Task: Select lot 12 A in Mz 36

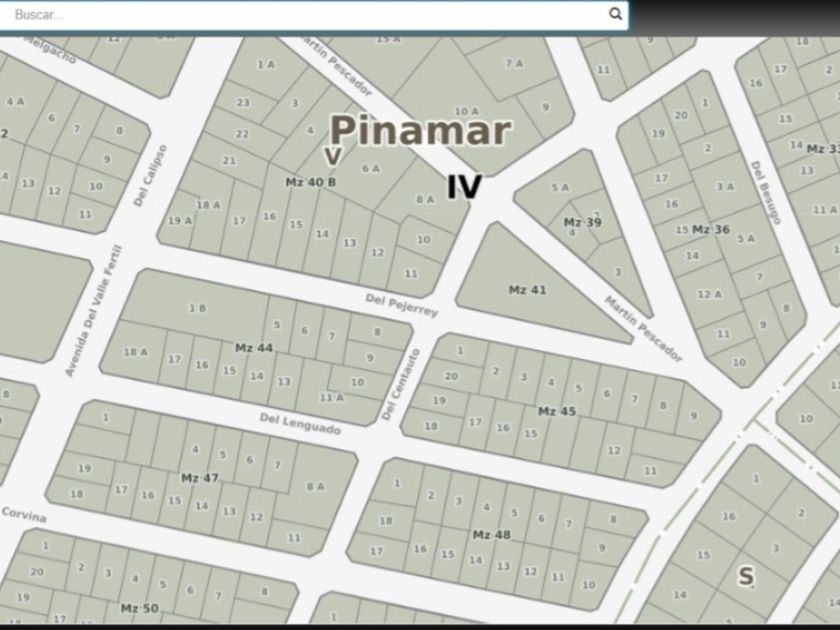Action: (710, 294)
